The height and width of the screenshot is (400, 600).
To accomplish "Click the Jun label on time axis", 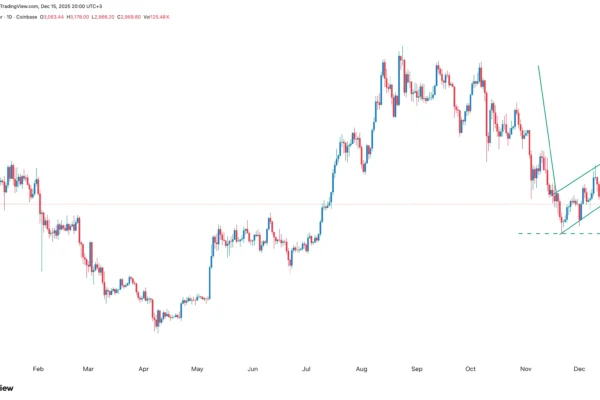I will [252, 369].
